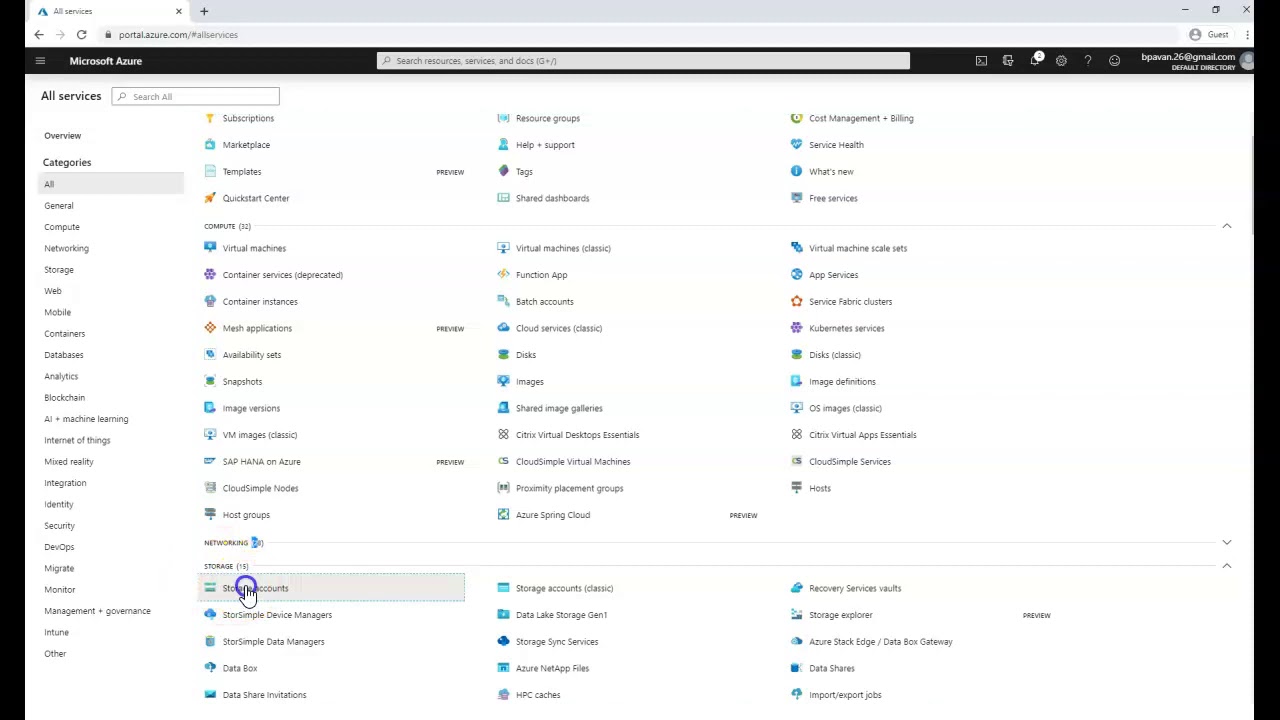Open Virtual machine scale sets
The height and width of the screenshot is (720, 1280).
point(858,248)
